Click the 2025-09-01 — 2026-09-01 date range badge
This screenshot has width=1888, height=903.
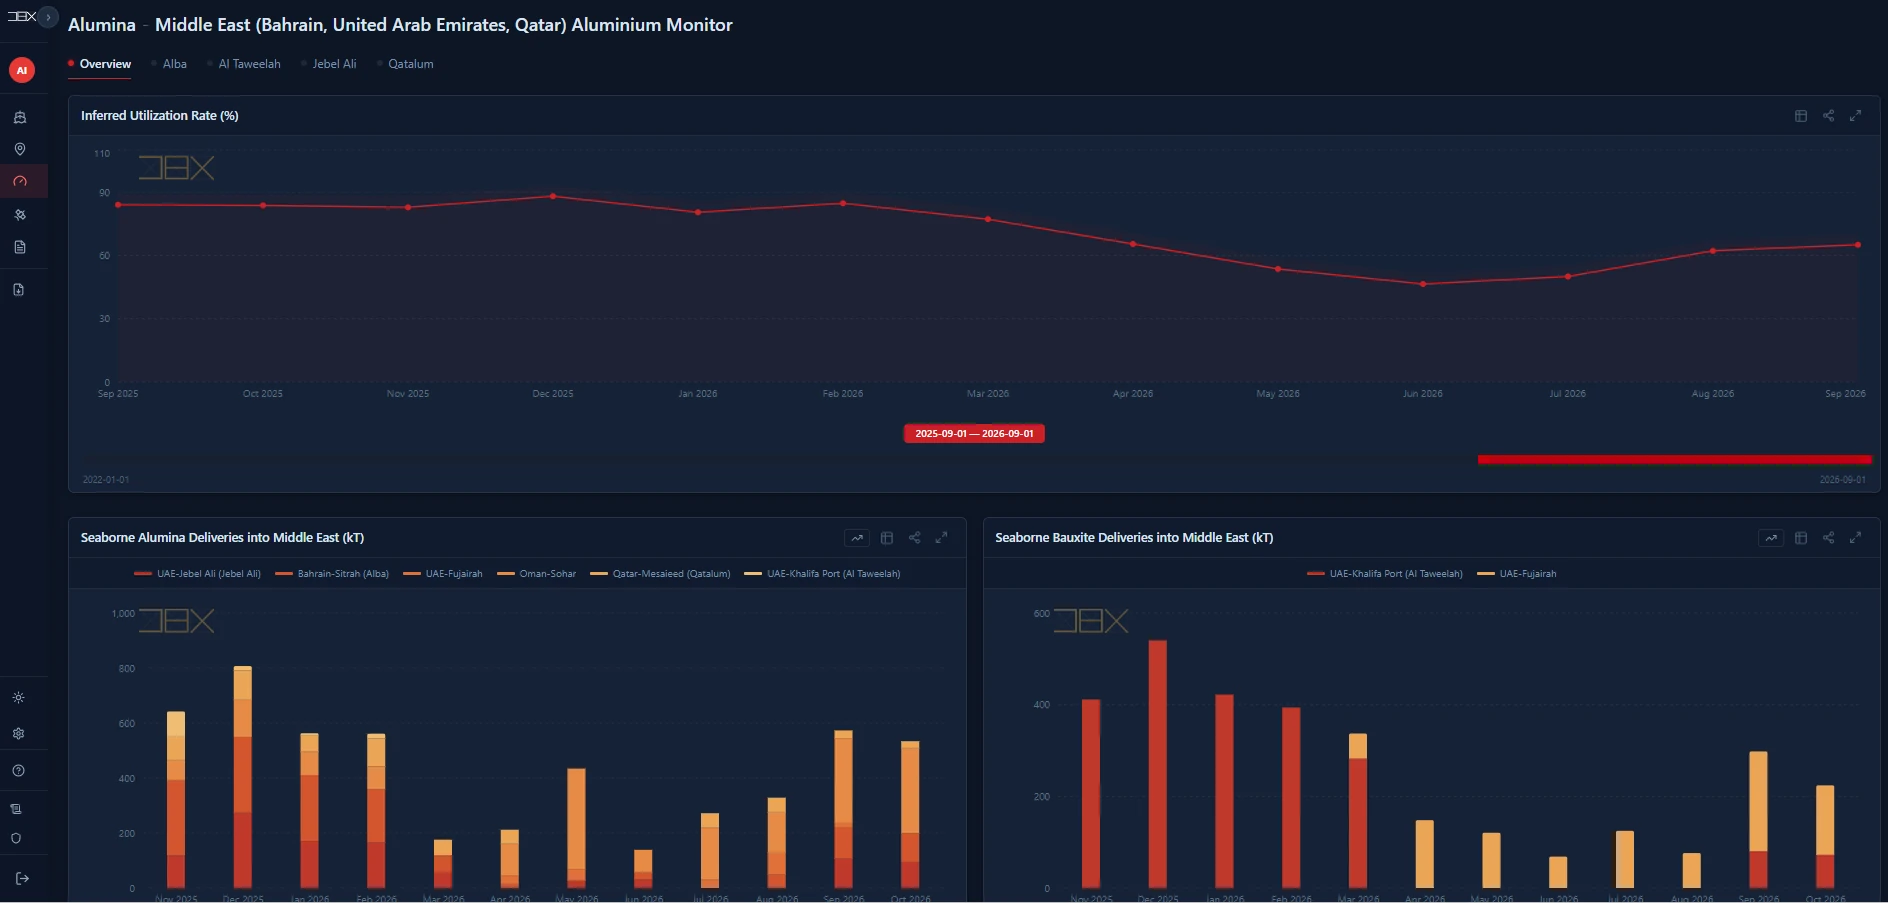click(x=974, y=434)
